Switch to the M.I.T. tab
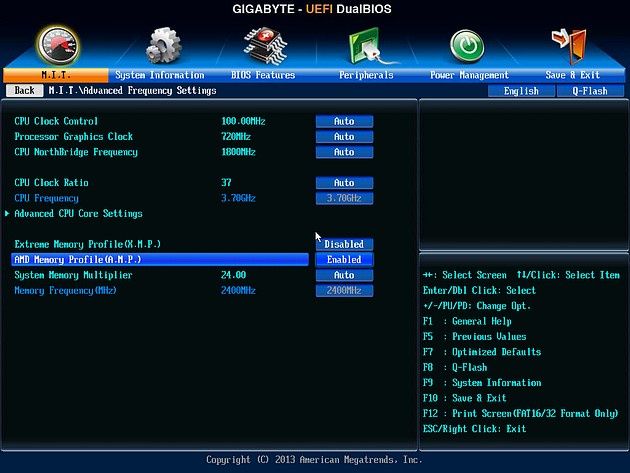The width and height of the screenshot is (630, 473). [56, 75]
